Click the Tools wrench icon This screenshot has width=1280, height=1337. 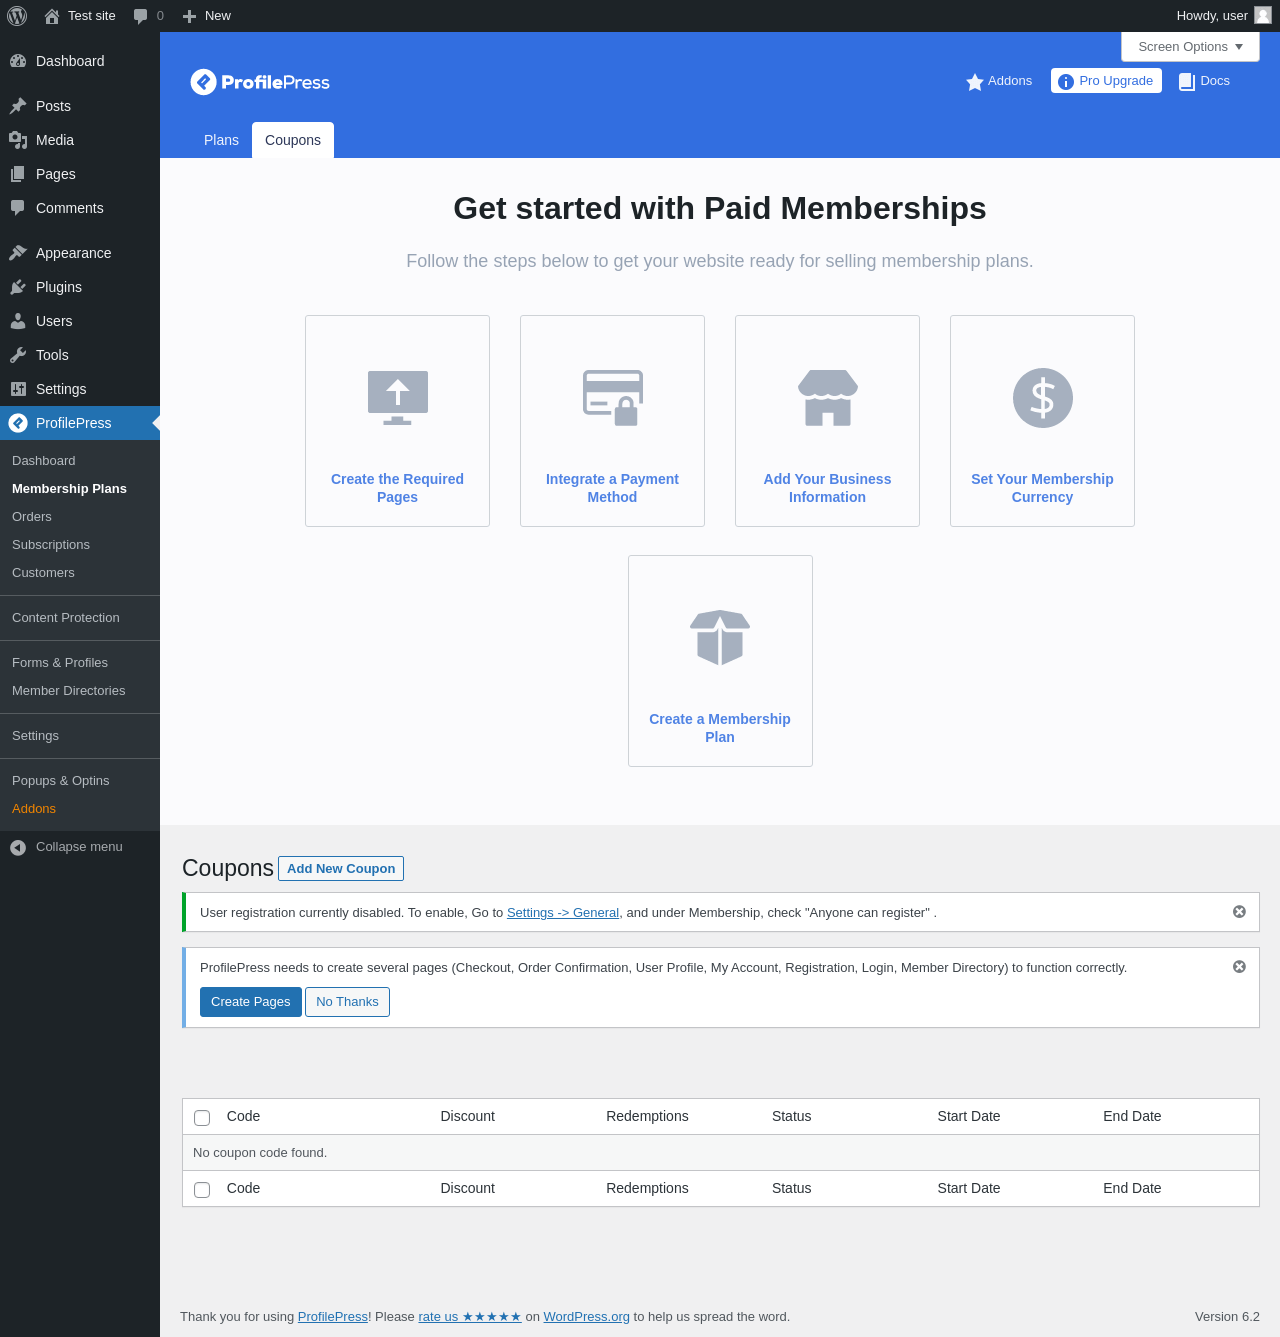pos(18,355)
